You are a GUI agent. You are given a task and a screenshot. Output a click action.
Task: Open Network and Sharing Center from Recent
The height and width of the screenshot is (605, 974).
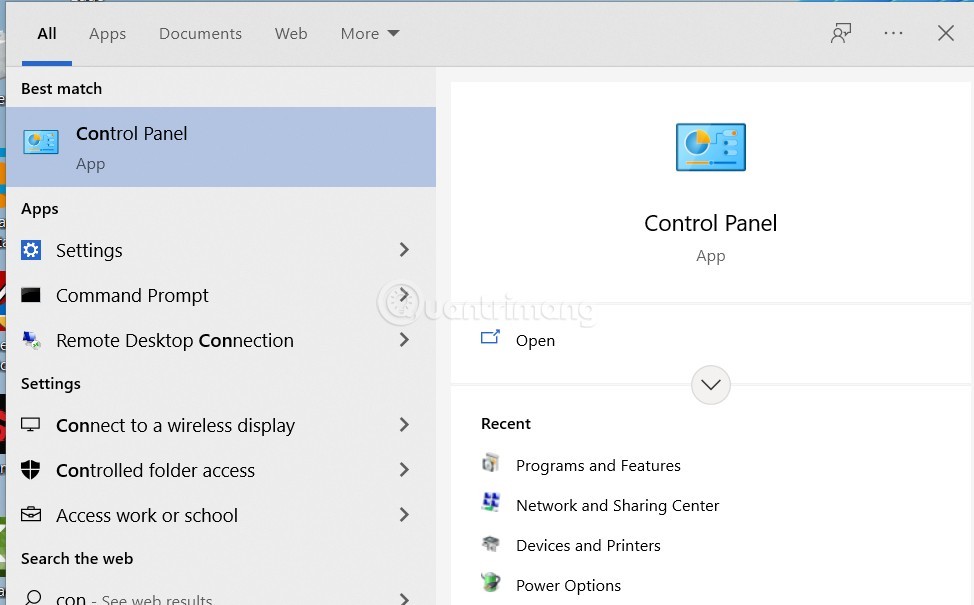pos(617,506)
